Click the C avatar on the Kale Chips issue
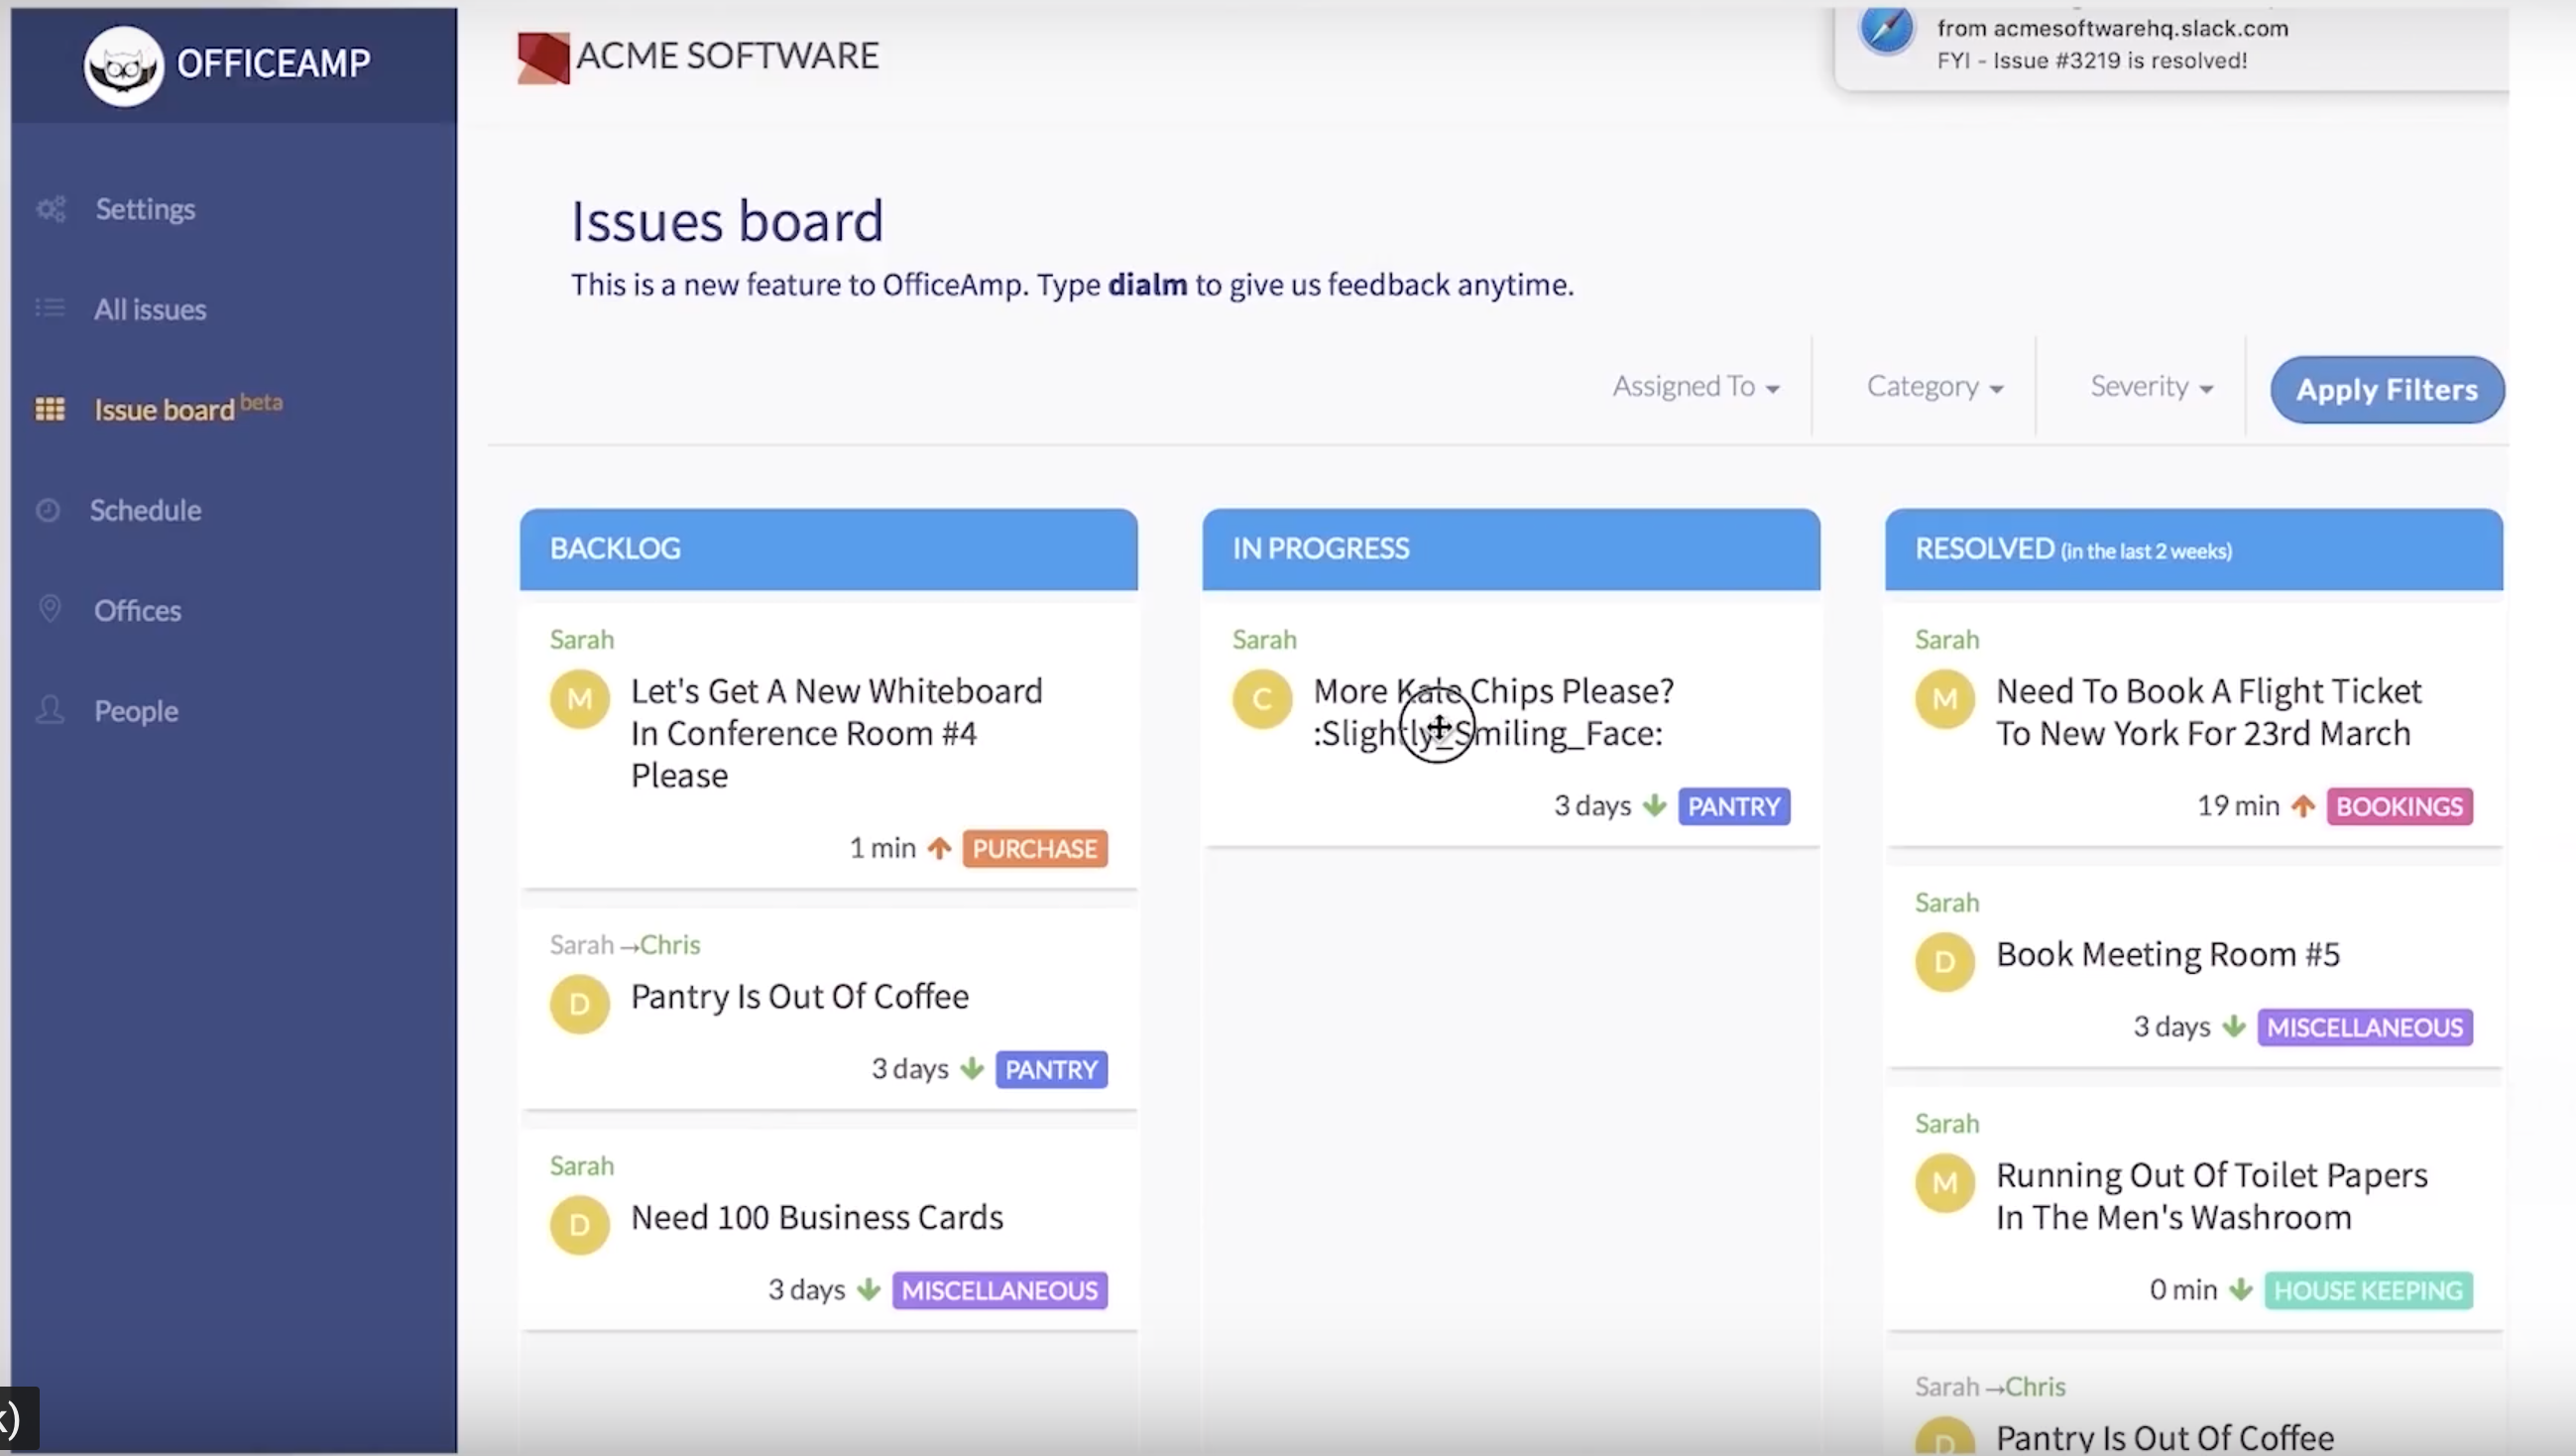2576x1456 pixels. (1261, 700)
